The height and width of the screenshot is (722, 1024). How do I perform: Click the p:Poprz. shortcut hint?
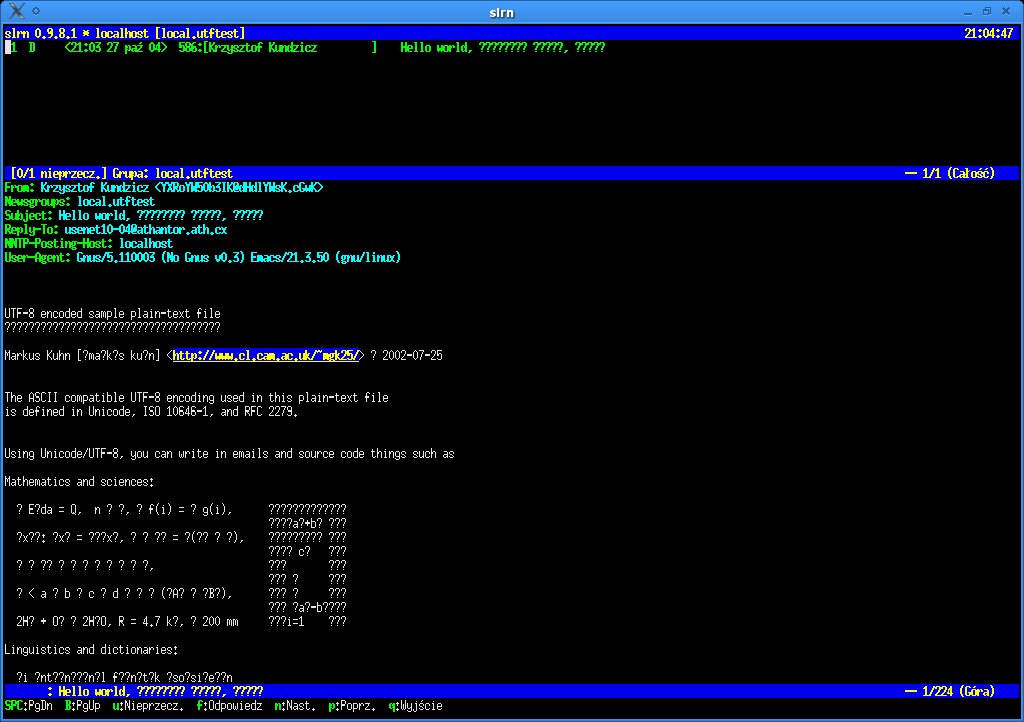[x=353, y=706]
